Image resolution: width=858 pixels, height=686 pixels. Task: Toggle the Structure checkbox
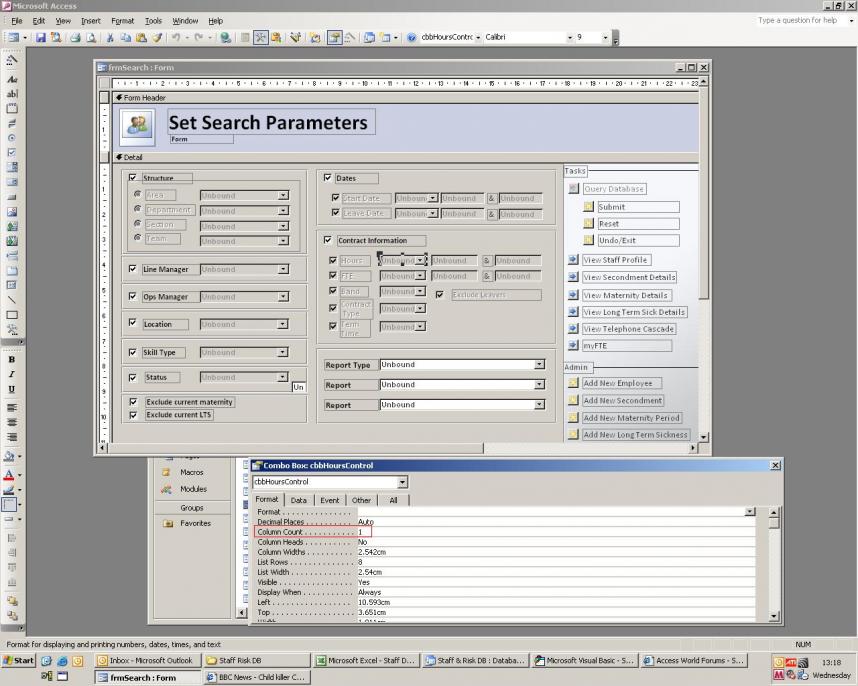[133, 178]
